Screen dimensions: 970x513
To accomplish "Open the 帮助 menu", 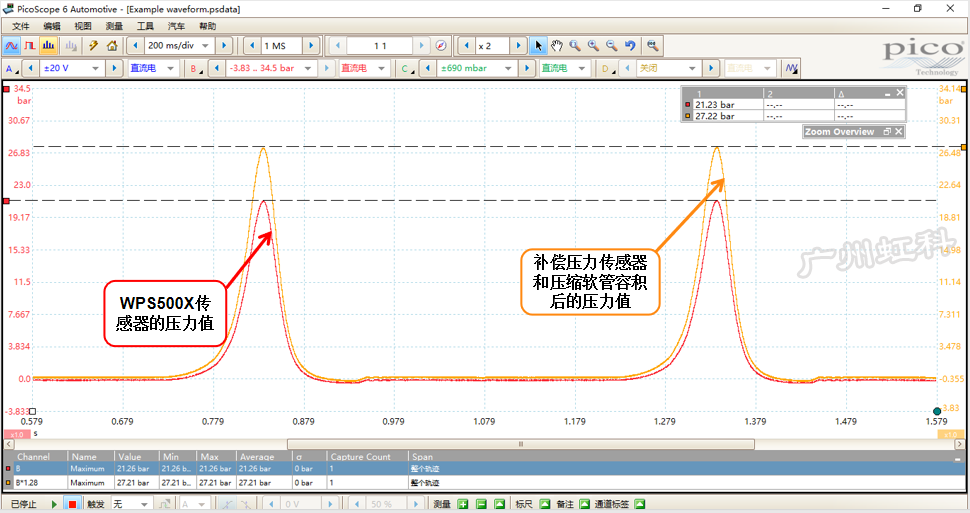I will coord(207,26).
